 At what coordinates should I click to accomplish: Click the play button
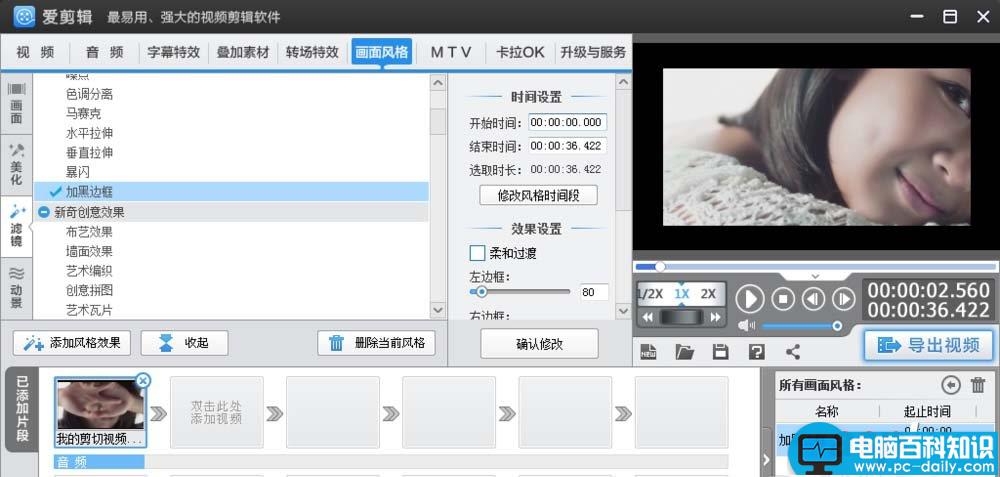click(x=750, y=298)
